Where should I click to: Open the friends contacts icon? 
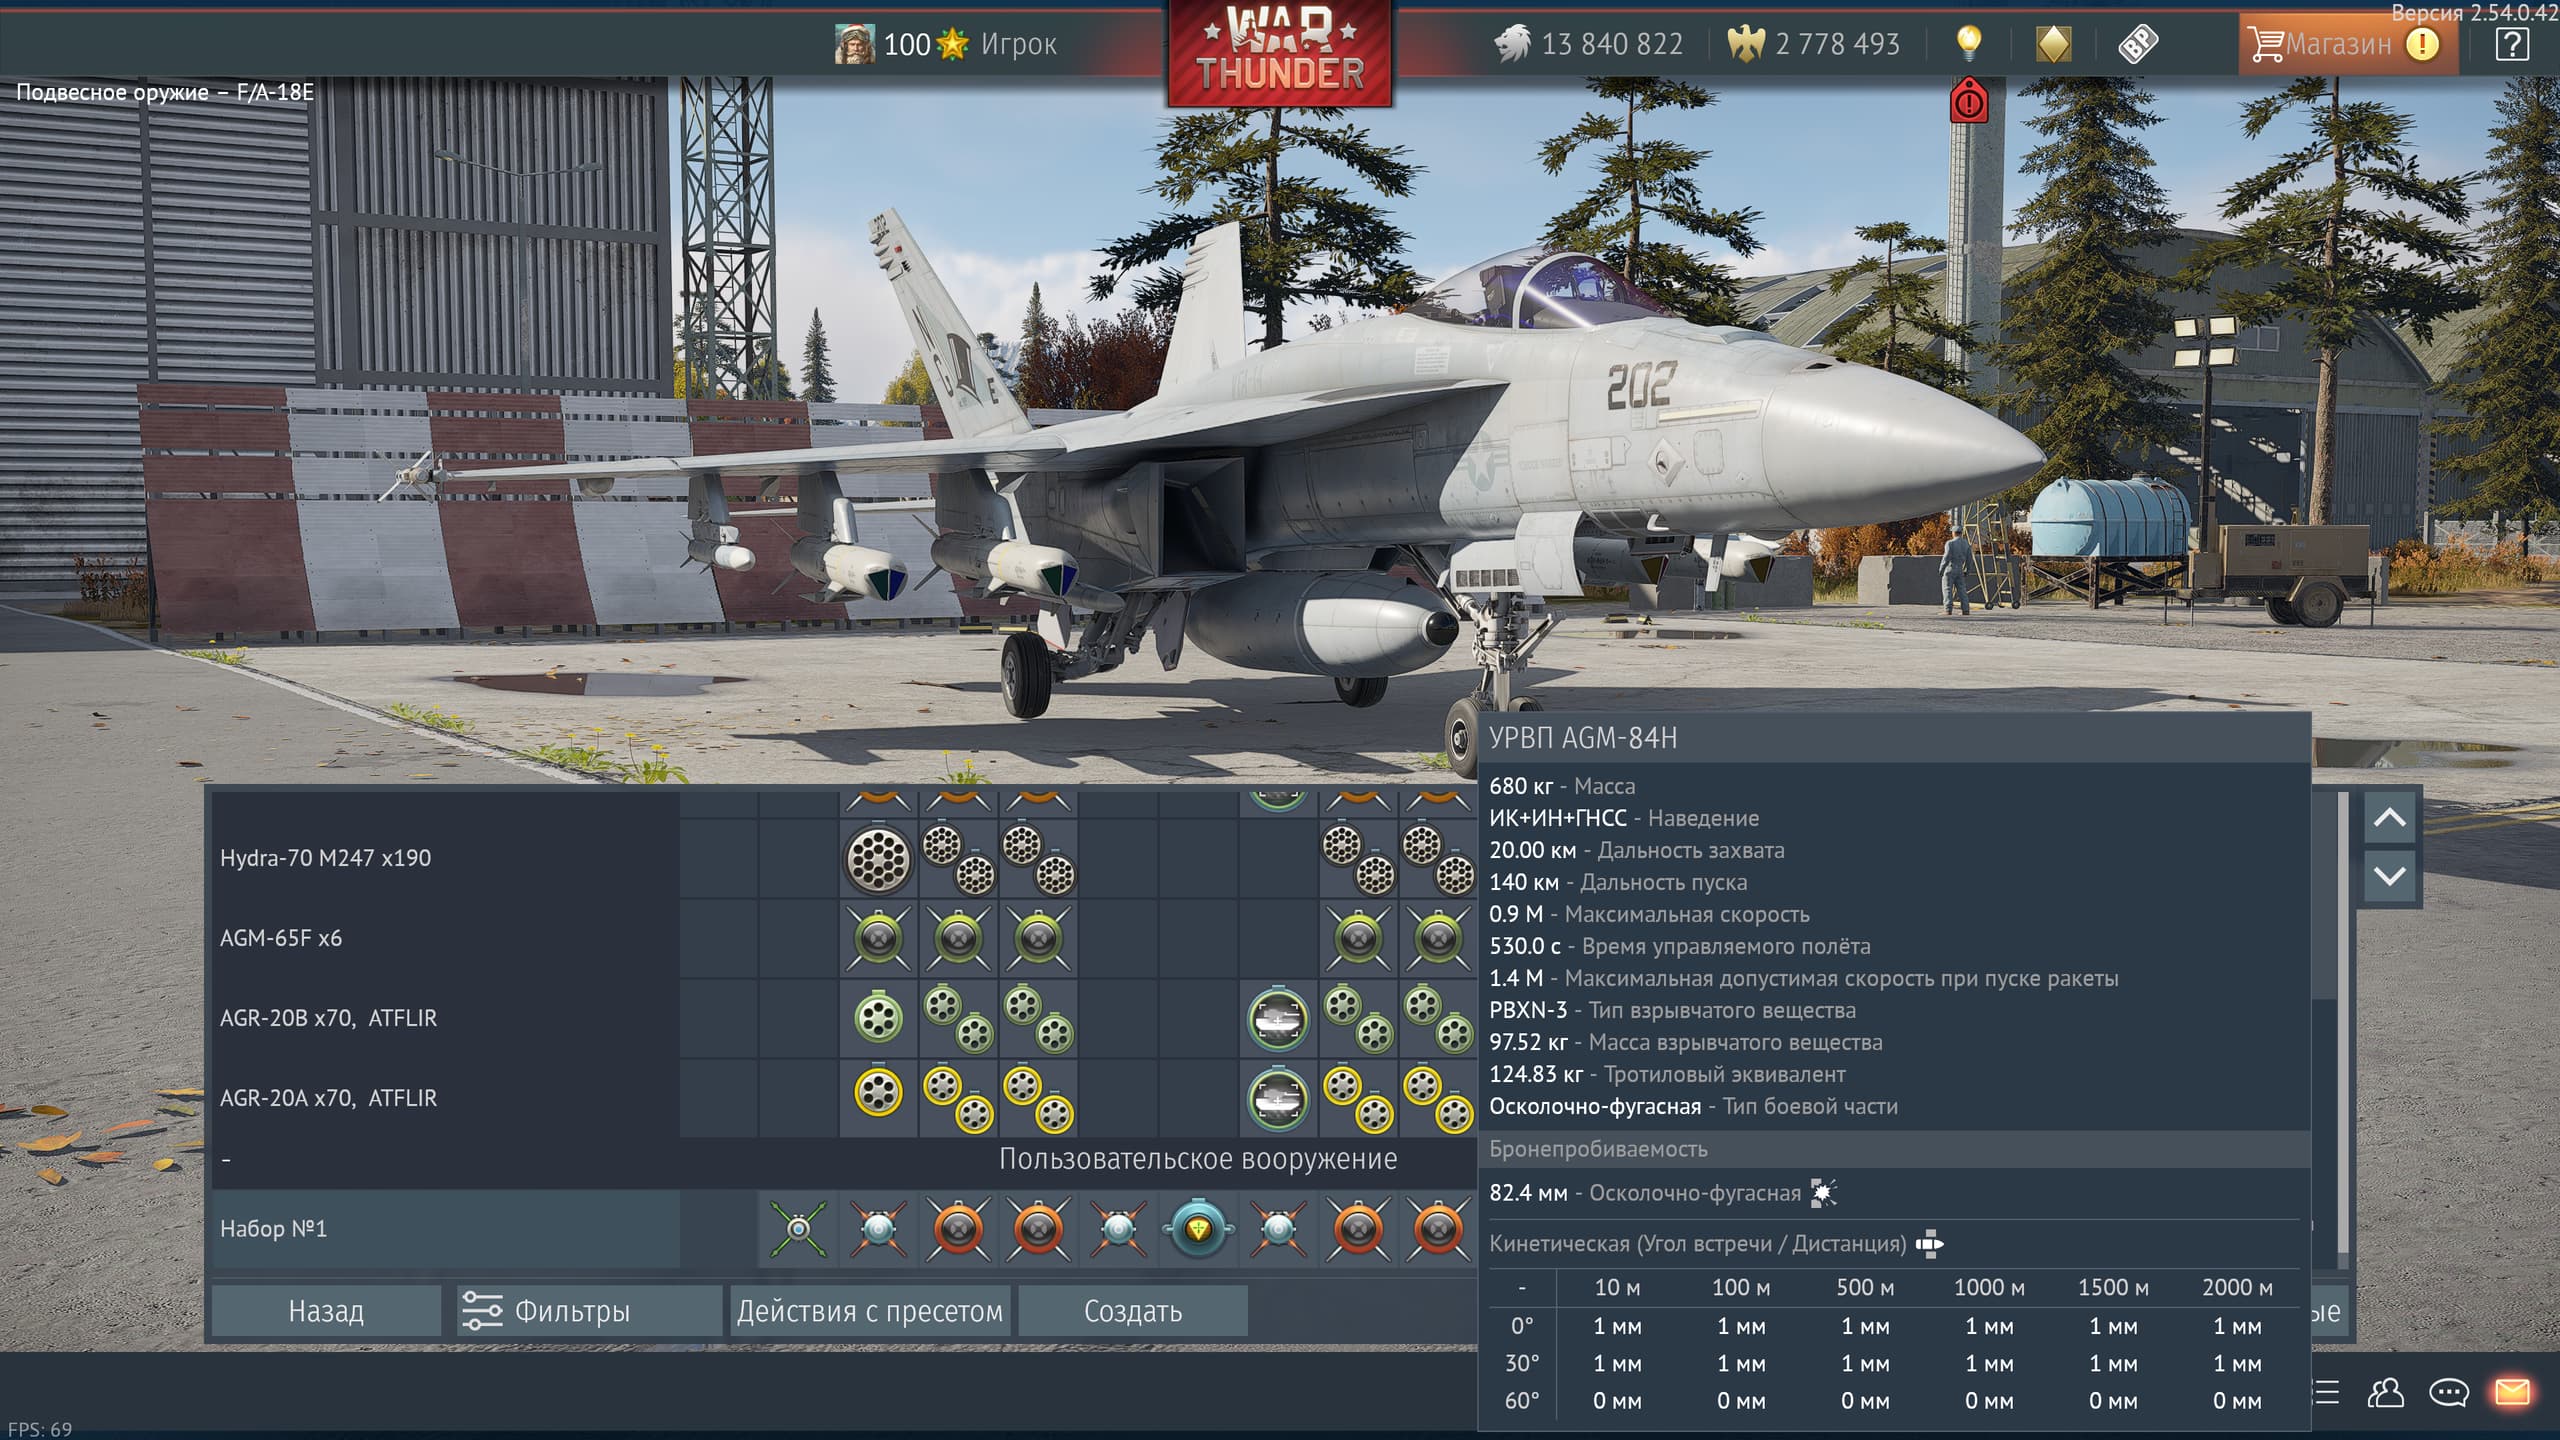click(x=2386, y=1392)
